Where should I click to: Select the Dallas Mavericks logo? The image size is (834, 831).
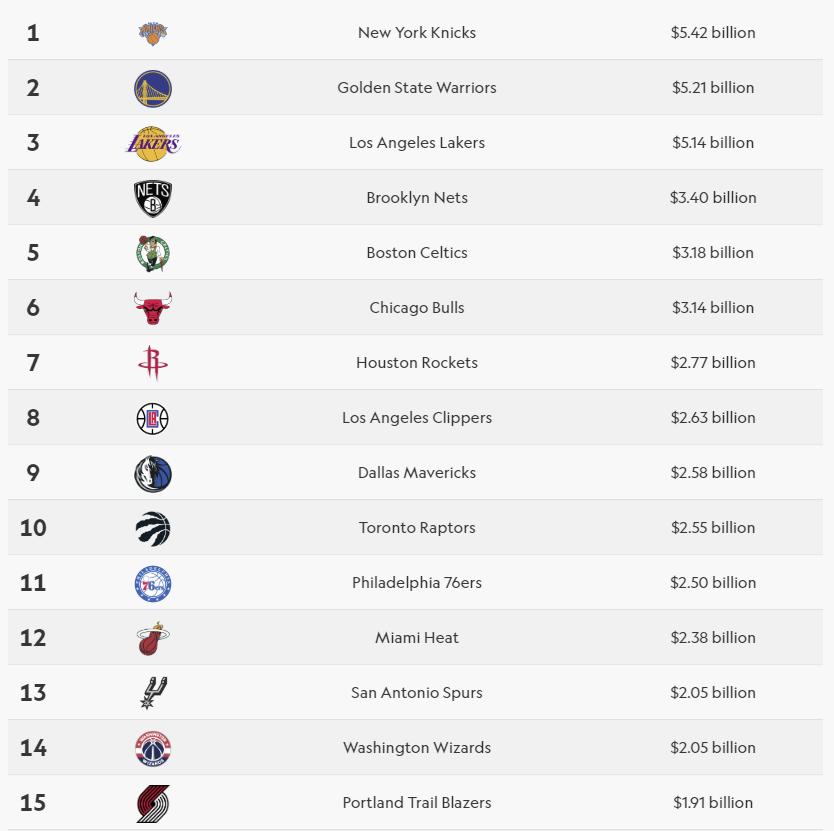pyautogui.click(x=153, y=473)
